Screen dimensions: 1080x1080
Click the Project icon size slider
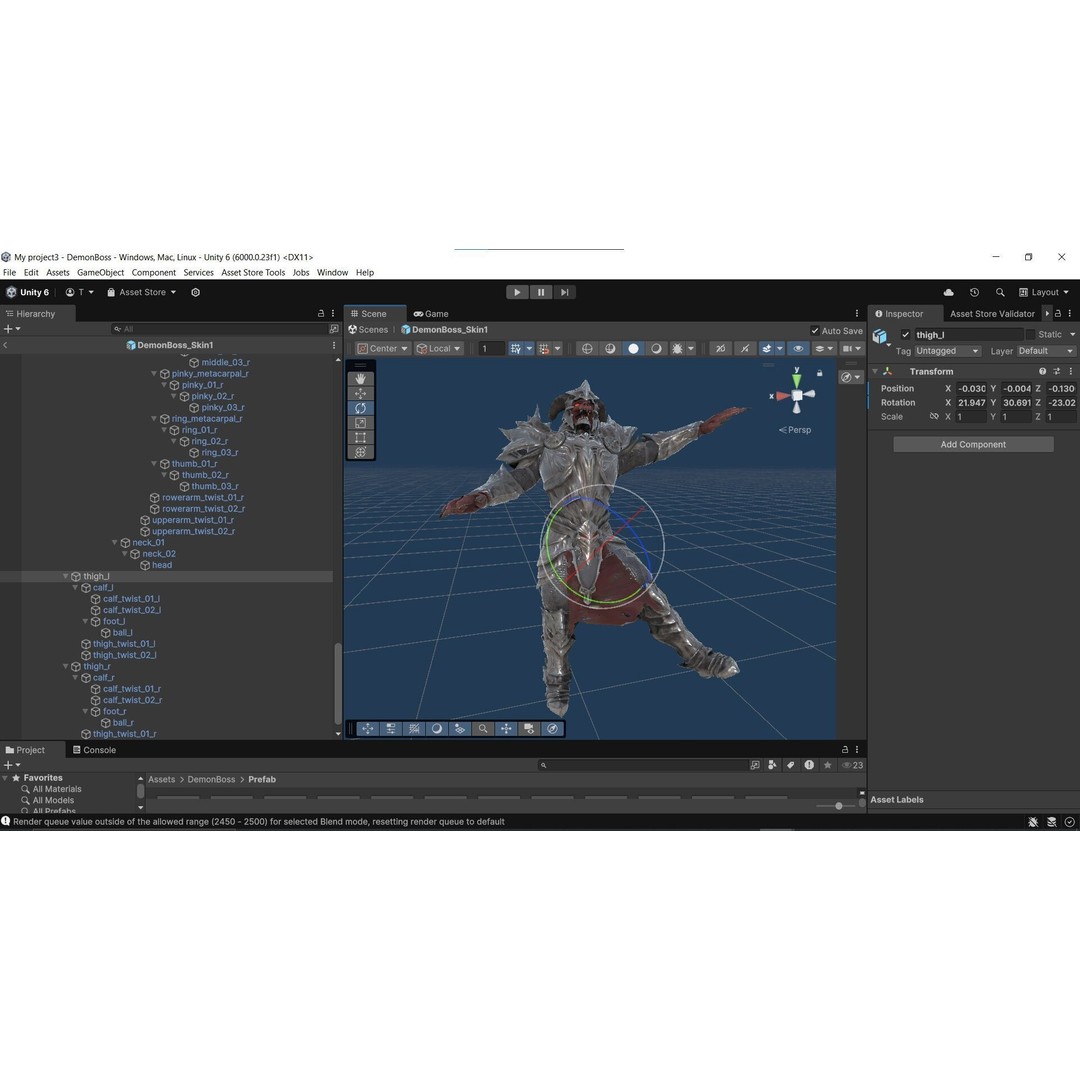pos(837,806)
